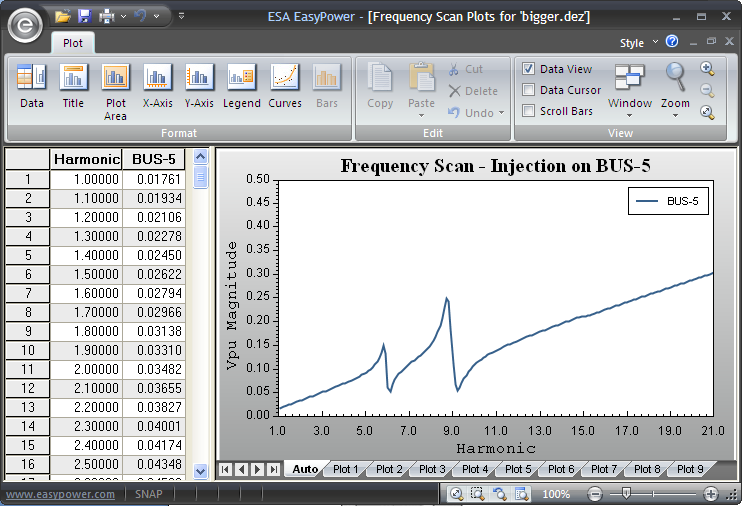The image size is (742, 506).
Task: Click the Copy icon in Edit group
Action: 380,86
